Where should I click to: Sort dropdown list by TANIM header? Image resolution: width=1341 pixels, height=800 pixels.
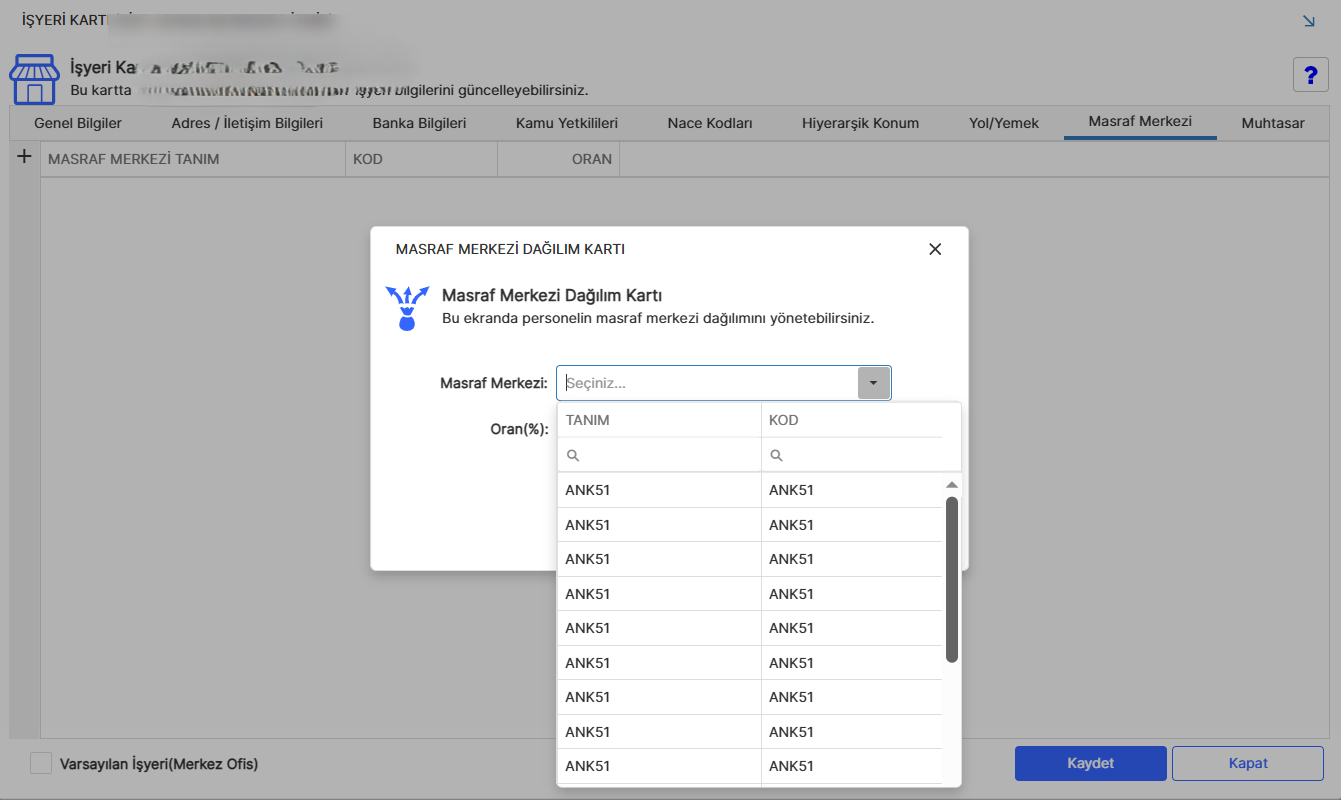pyautogui.click(x=659, y=420)
